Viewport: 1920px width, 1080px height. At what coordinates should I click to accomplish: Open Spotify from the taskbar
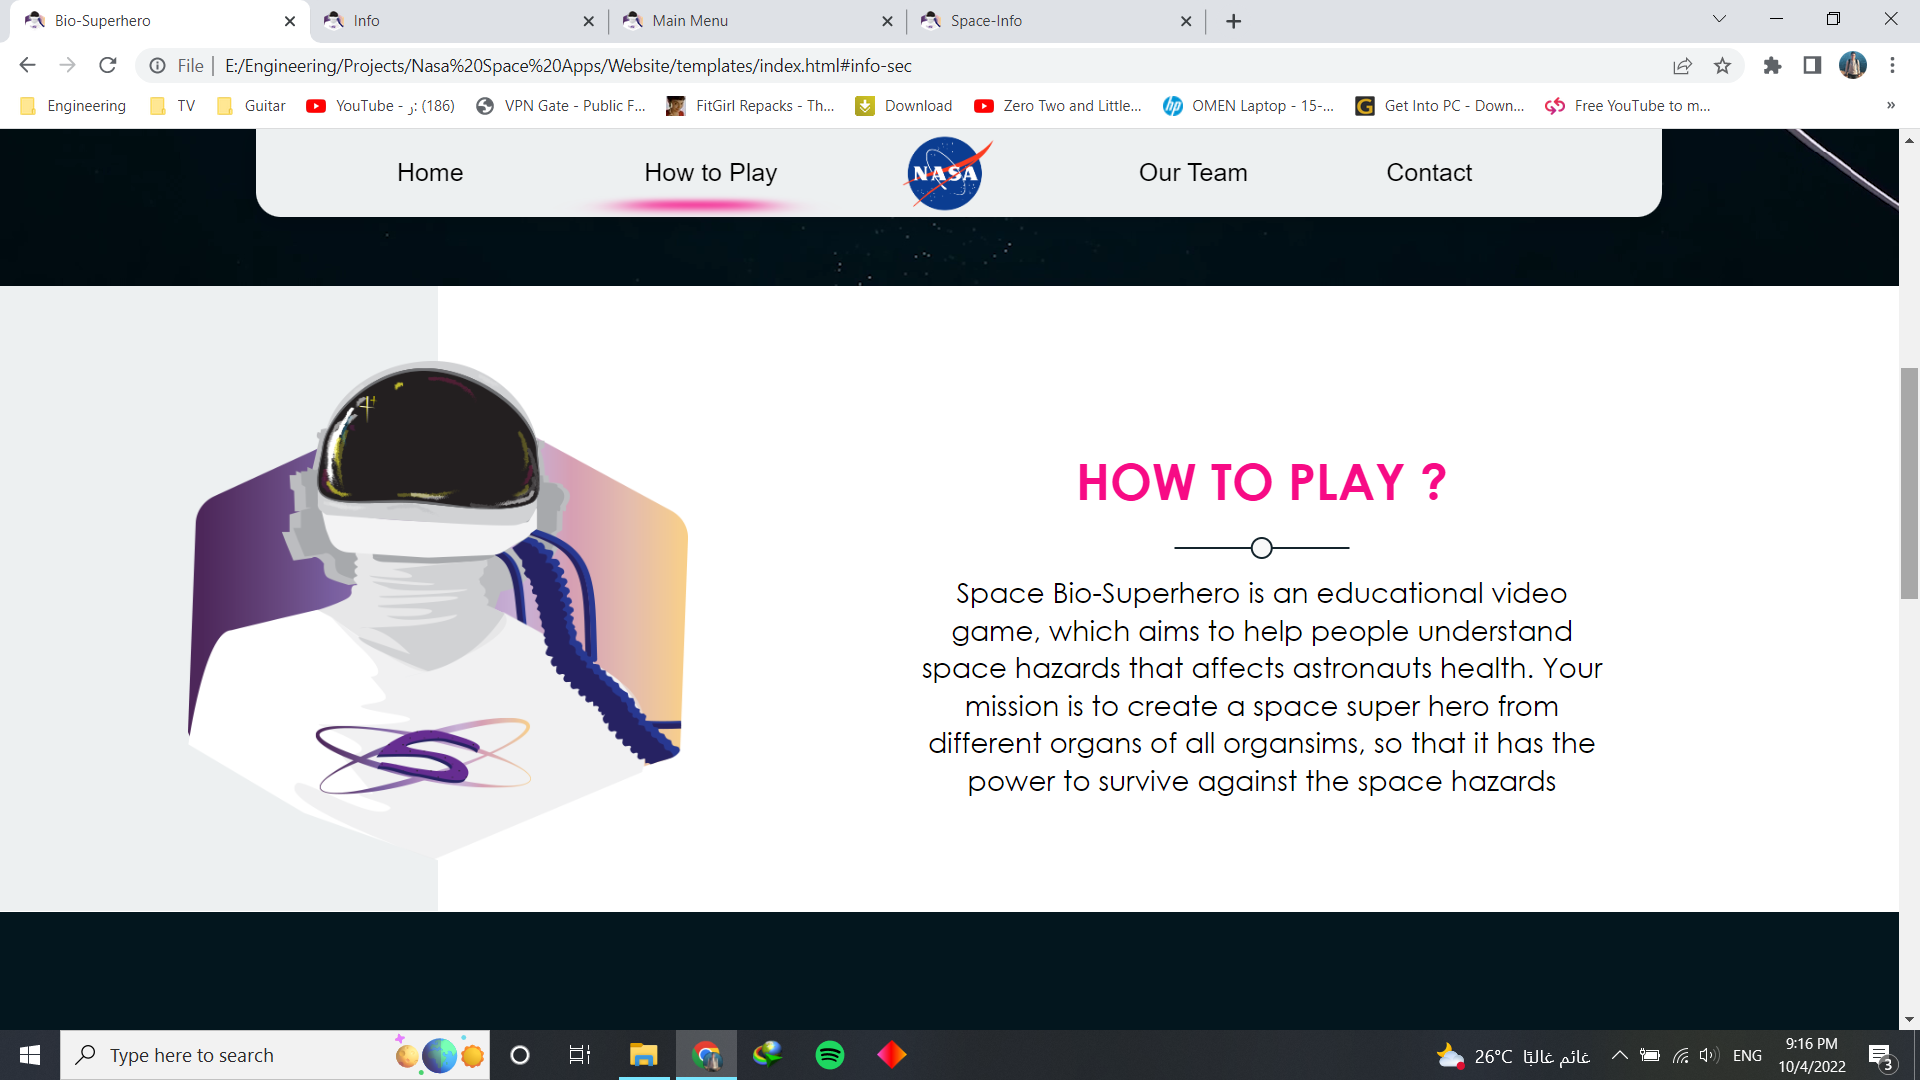click(x=829, y=1055)
